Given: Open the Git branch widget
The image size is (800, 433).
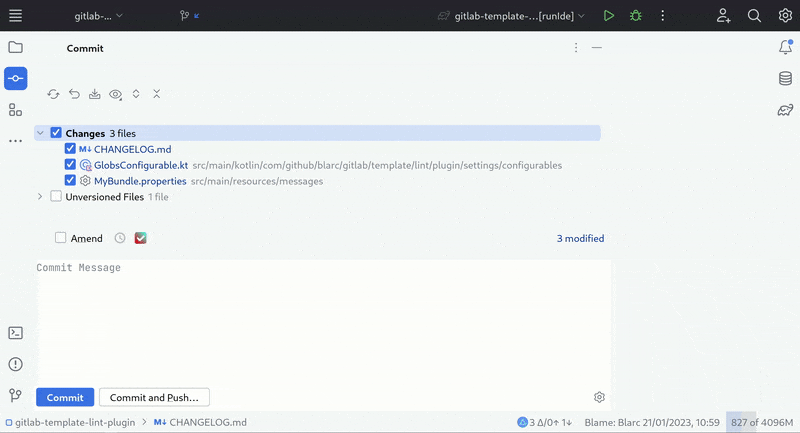Looking at the screenshot, I should tap(189, 16).
